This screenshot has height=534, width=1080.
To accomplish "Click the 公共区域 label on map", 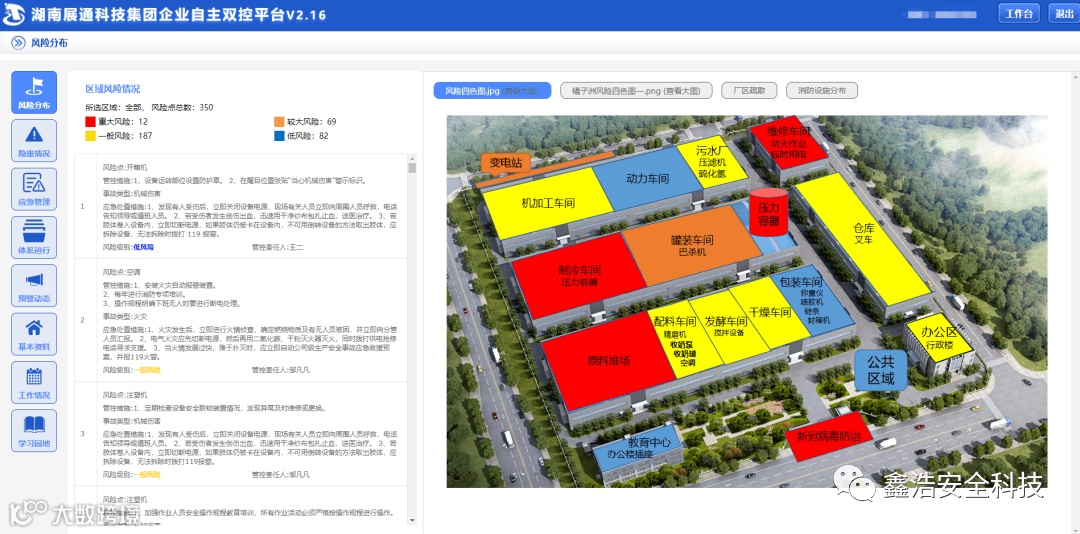I will coord(880,370).
